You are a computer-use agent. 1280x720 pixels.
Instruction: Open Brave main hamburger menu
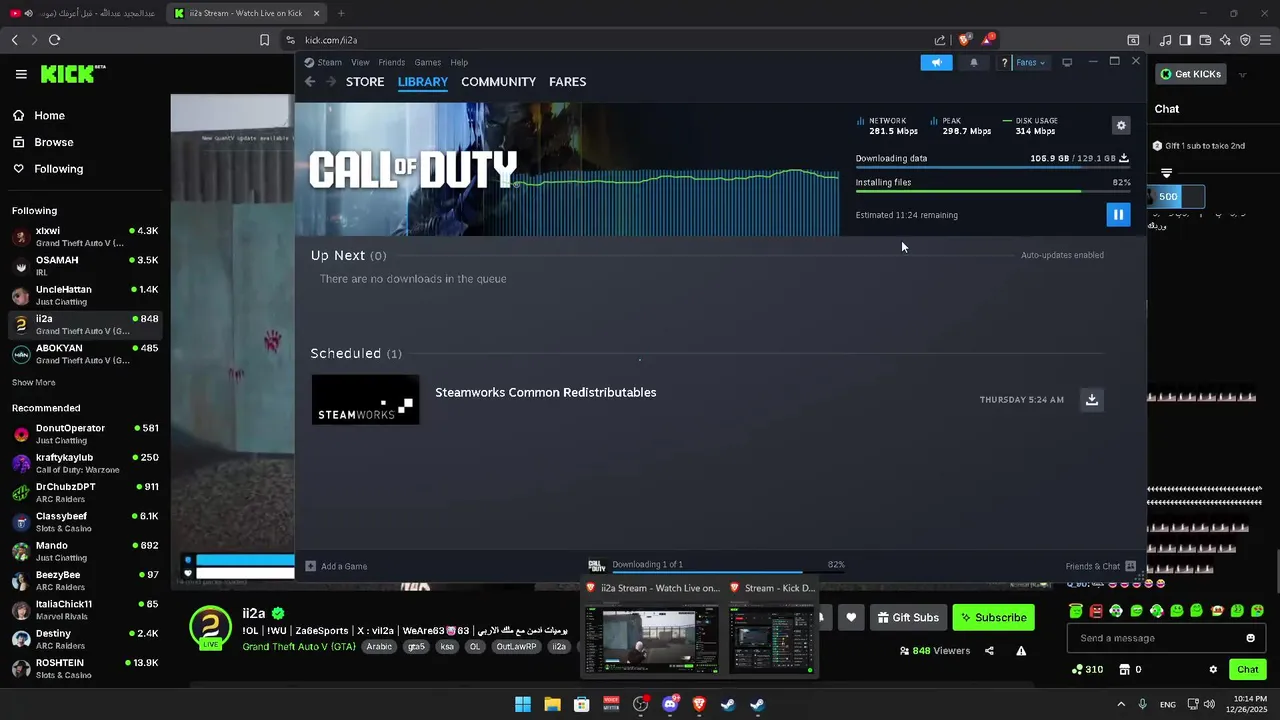pos(1266,40)
